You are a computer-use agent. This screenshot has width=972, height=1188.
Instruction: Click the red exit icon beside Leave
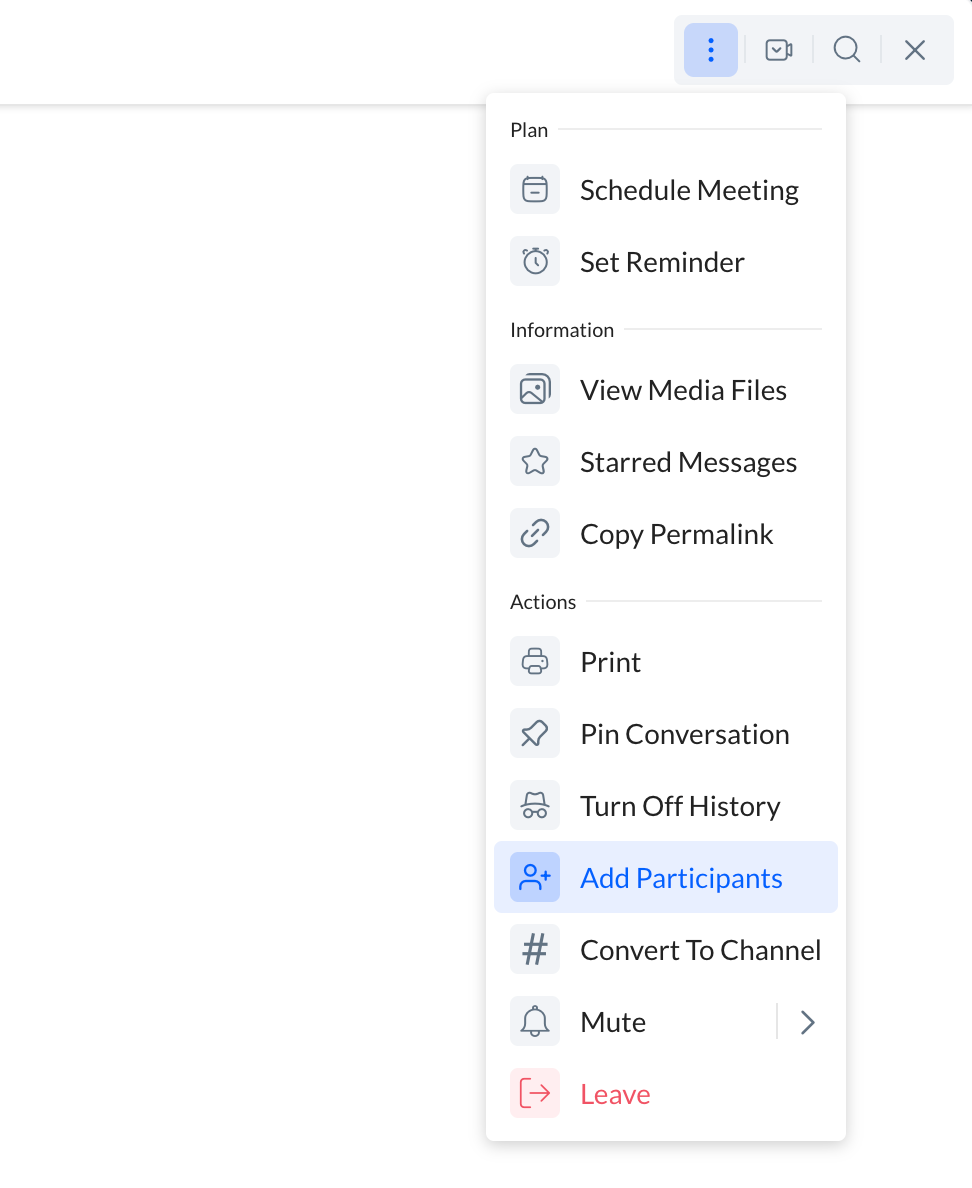(535, 1094)
